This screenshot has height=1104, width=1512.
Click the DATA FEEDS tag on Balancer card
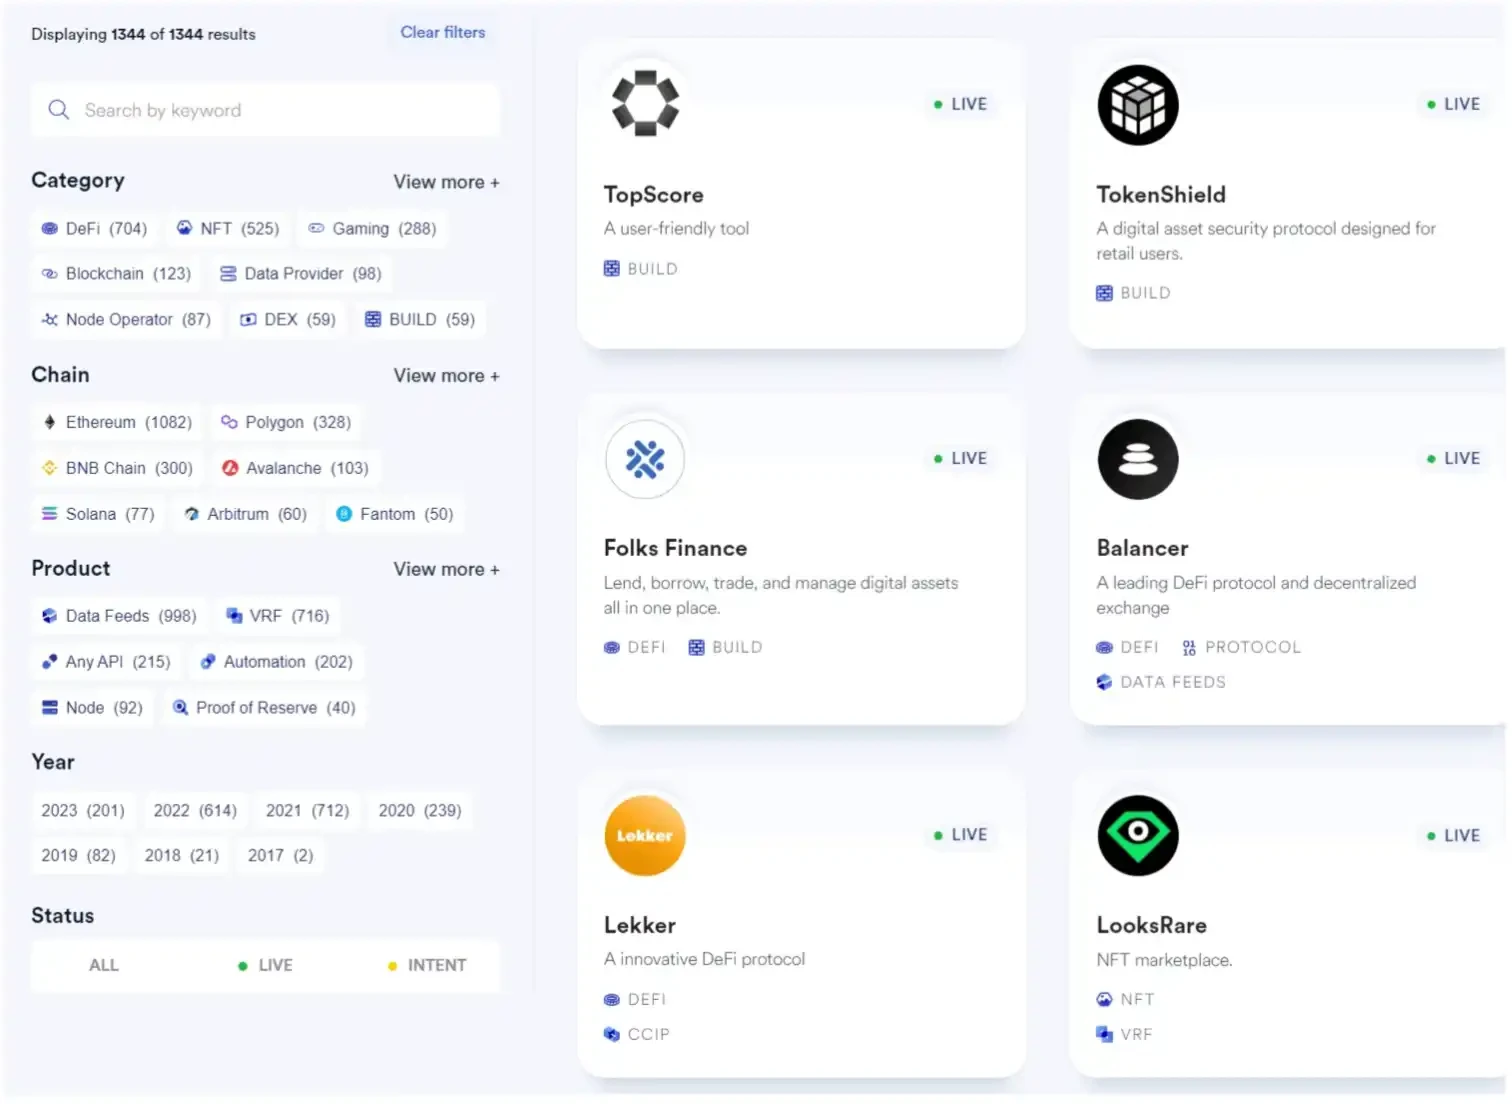click(x=1161, y=682)
